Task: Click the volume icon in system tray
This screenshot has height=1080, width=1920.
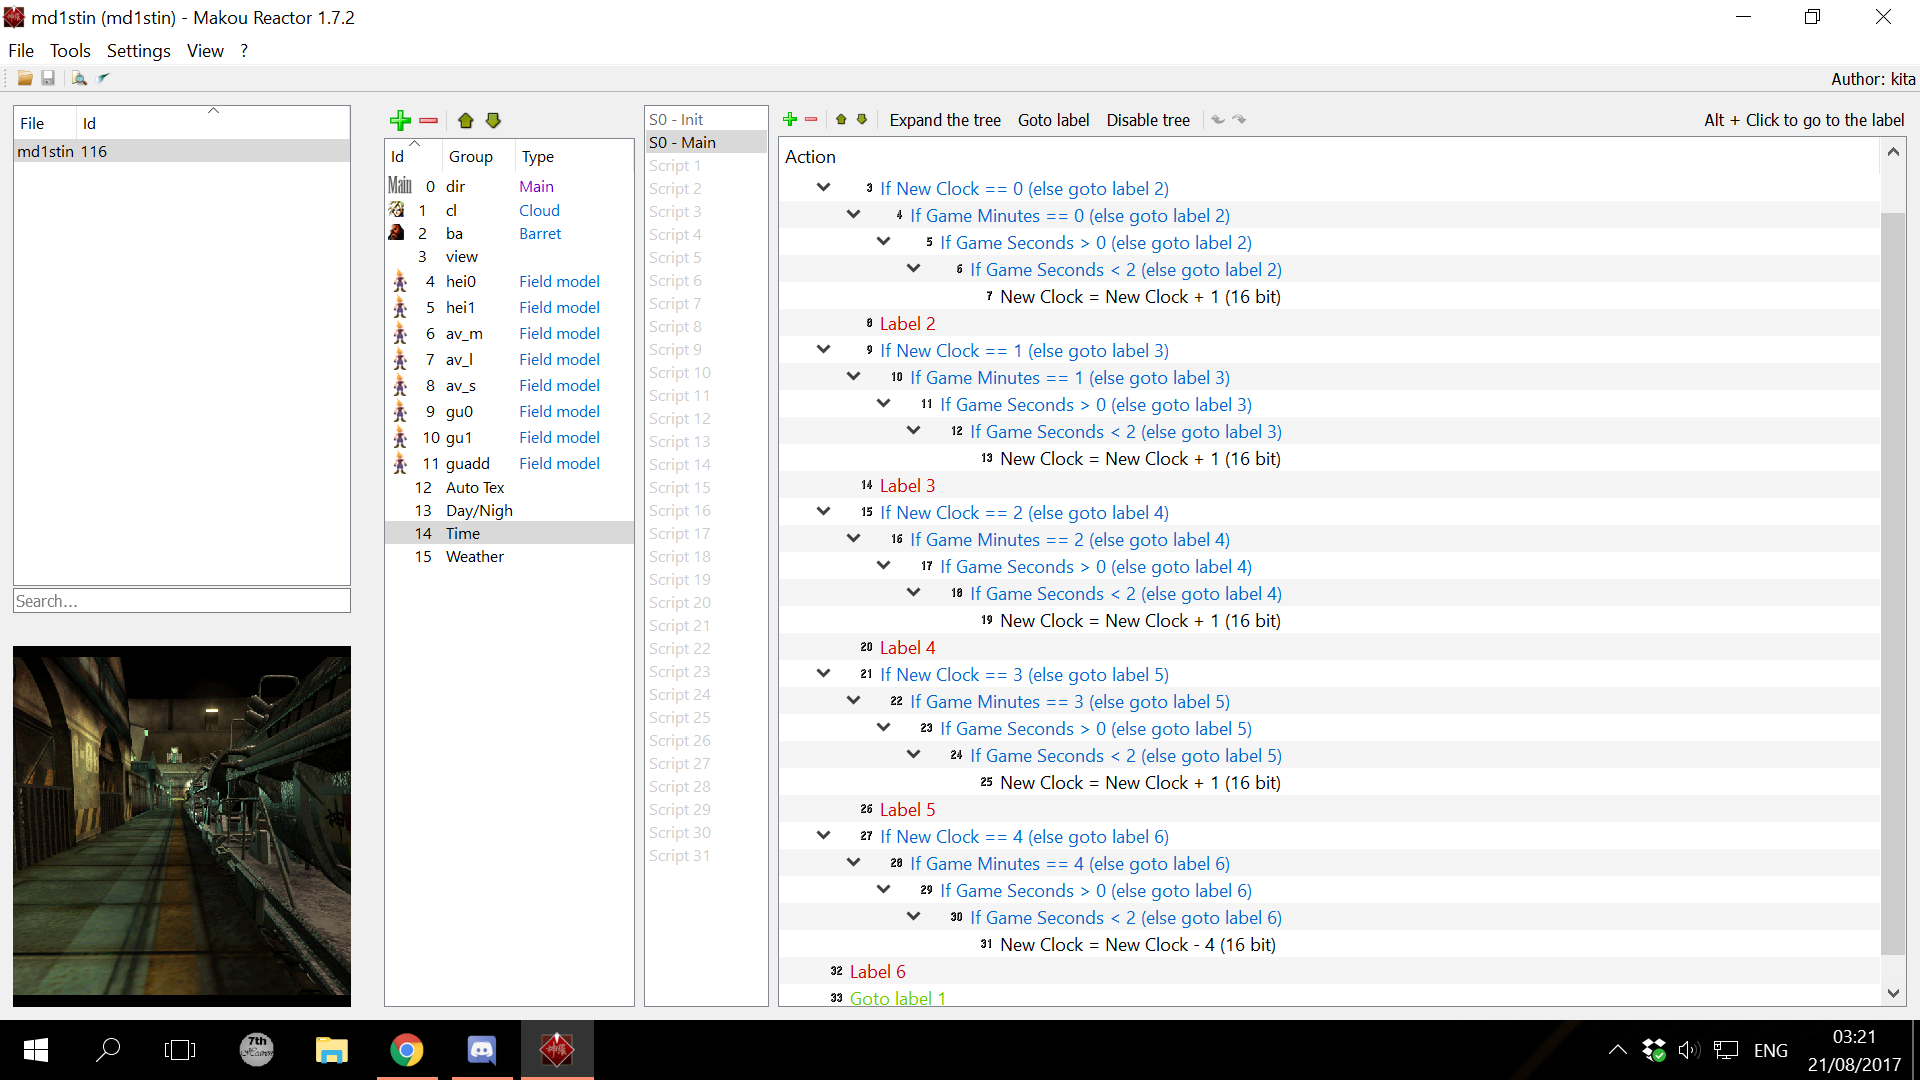Action: (1689, 1050)
